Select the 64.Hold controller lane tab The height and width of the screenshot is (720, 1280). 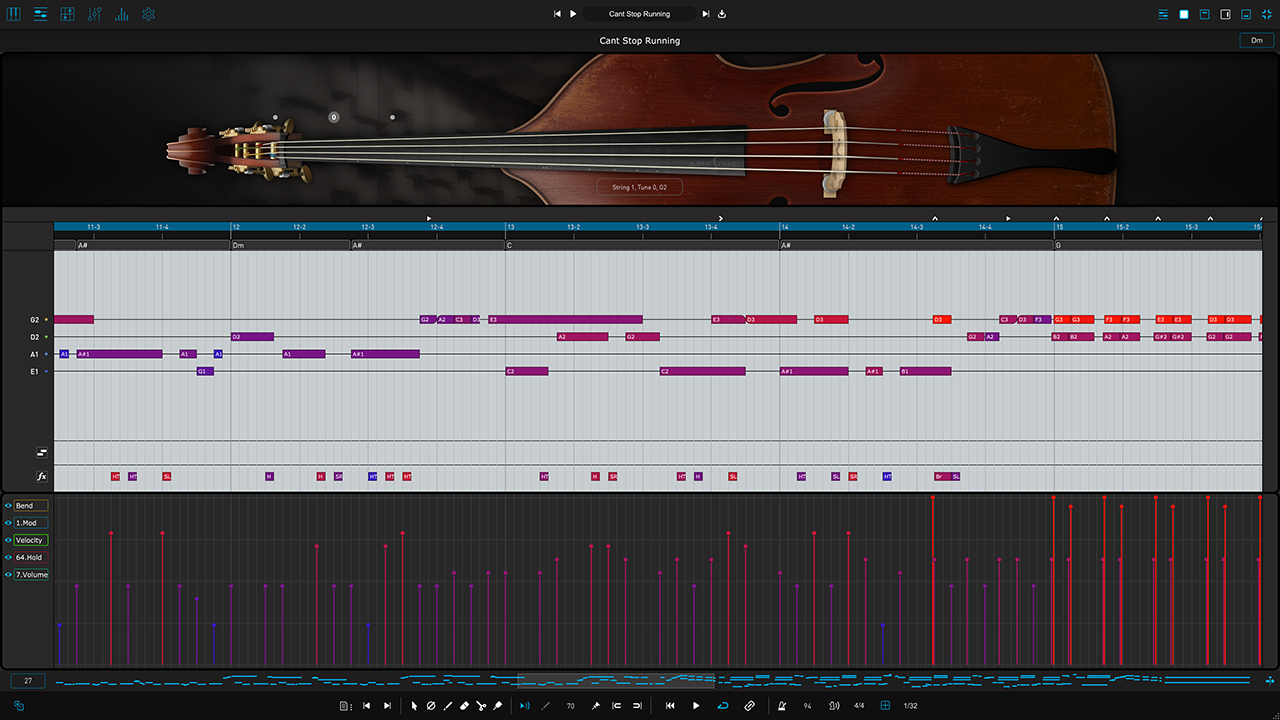pyautogui.click(x=31, y=557)
